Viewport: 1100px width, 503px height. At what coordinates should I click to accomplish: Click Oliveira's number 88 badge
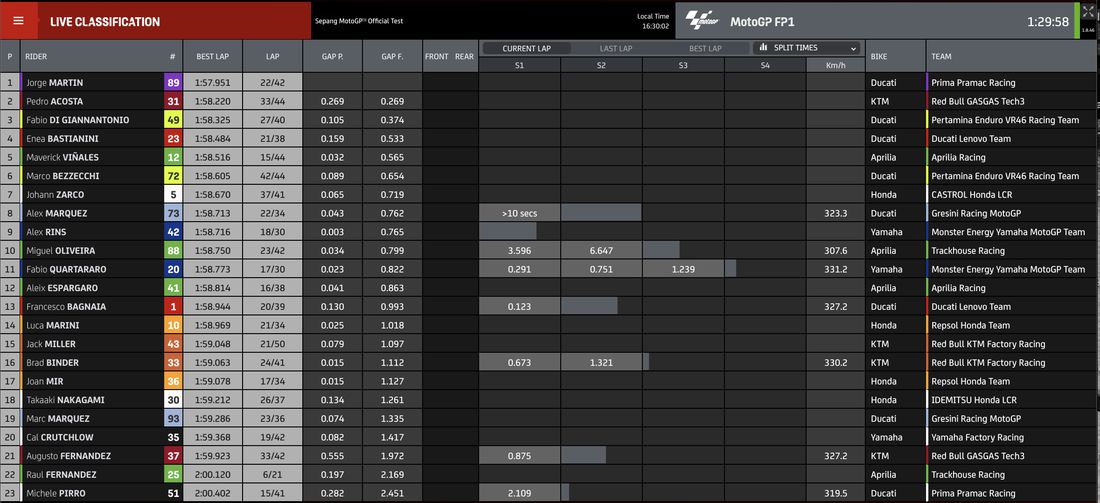[x=173, y=250]
